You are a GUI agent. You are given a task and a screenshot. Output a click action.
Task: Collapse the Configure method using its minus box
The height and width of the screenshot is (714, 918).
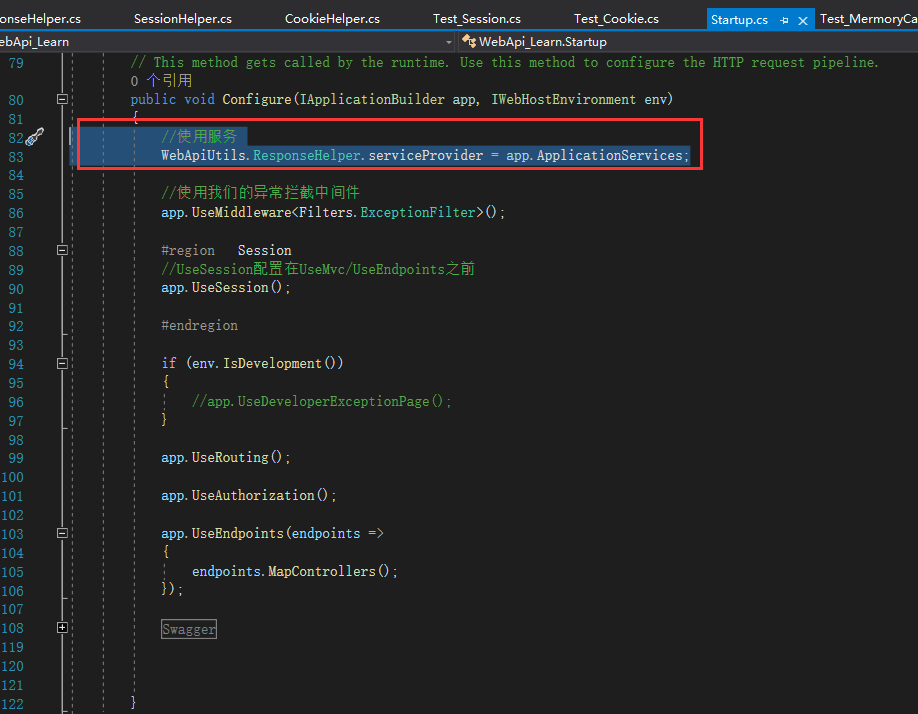click(61, 99)
